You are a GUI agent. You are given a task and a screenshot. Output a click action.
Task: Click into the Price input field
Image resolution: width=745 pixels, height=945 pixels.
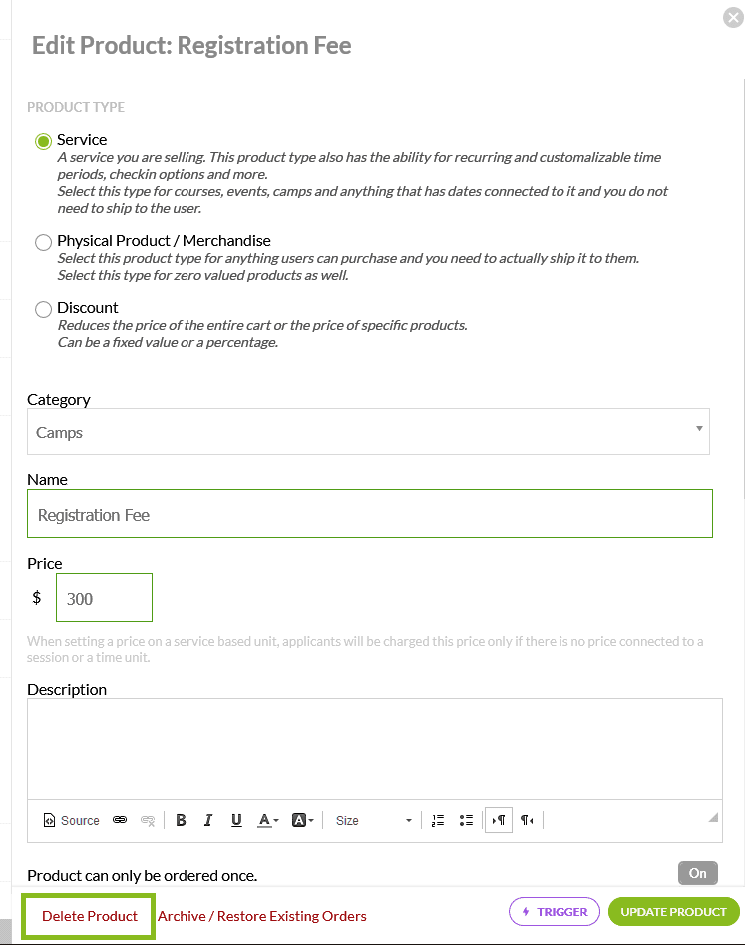pos(104,598)
